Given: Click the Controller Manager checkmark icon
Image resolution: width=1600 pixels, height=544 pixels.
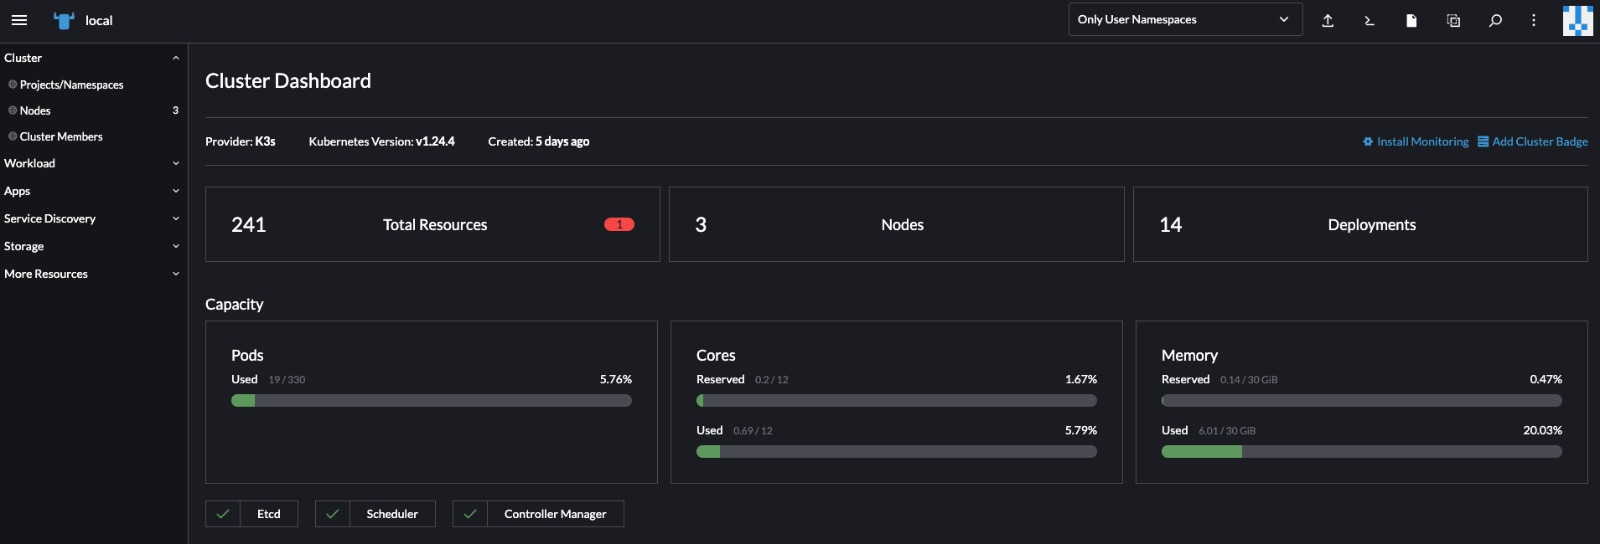Looking at the screenshot, I should [x=470, y=514].
